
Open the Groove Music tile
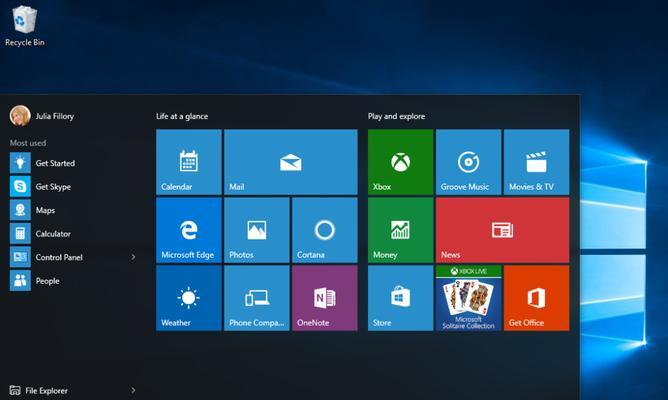coord(468,162)
